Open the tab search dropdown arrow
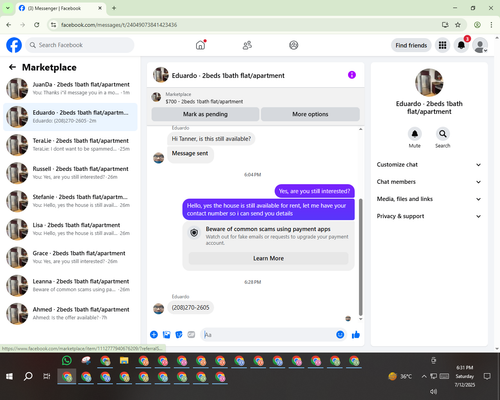 click(x=8, y=8)
